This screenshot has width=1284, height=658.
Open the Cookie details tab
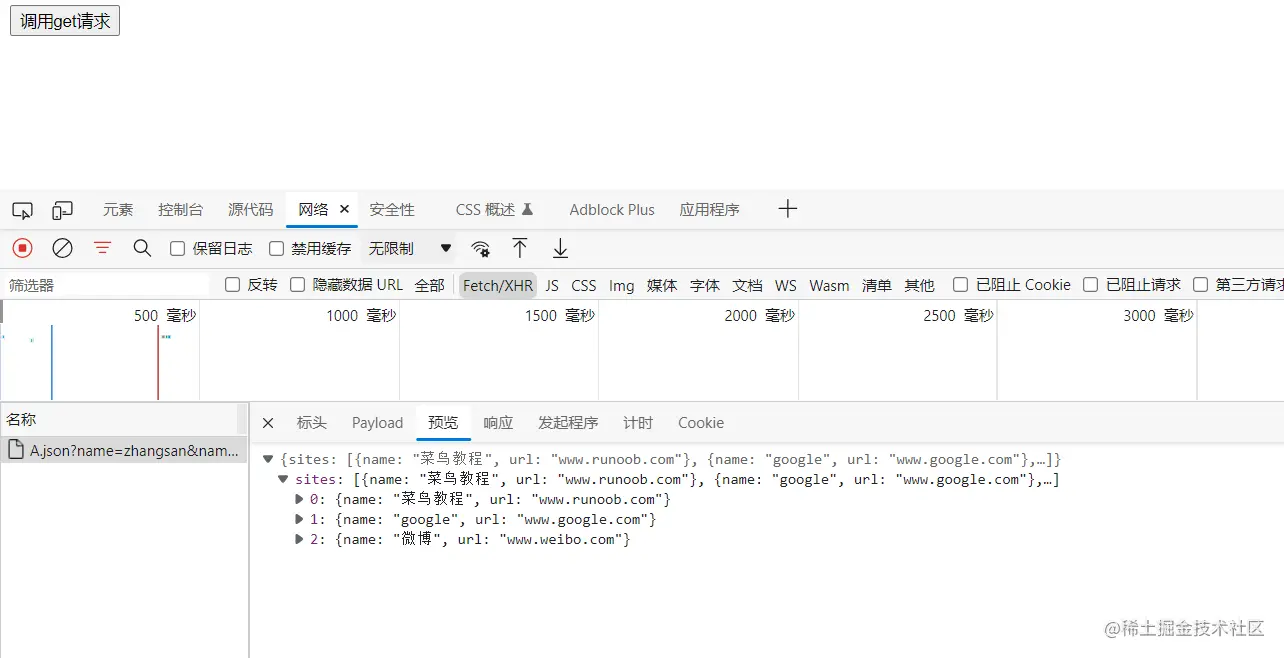click(x=701, y=423)
